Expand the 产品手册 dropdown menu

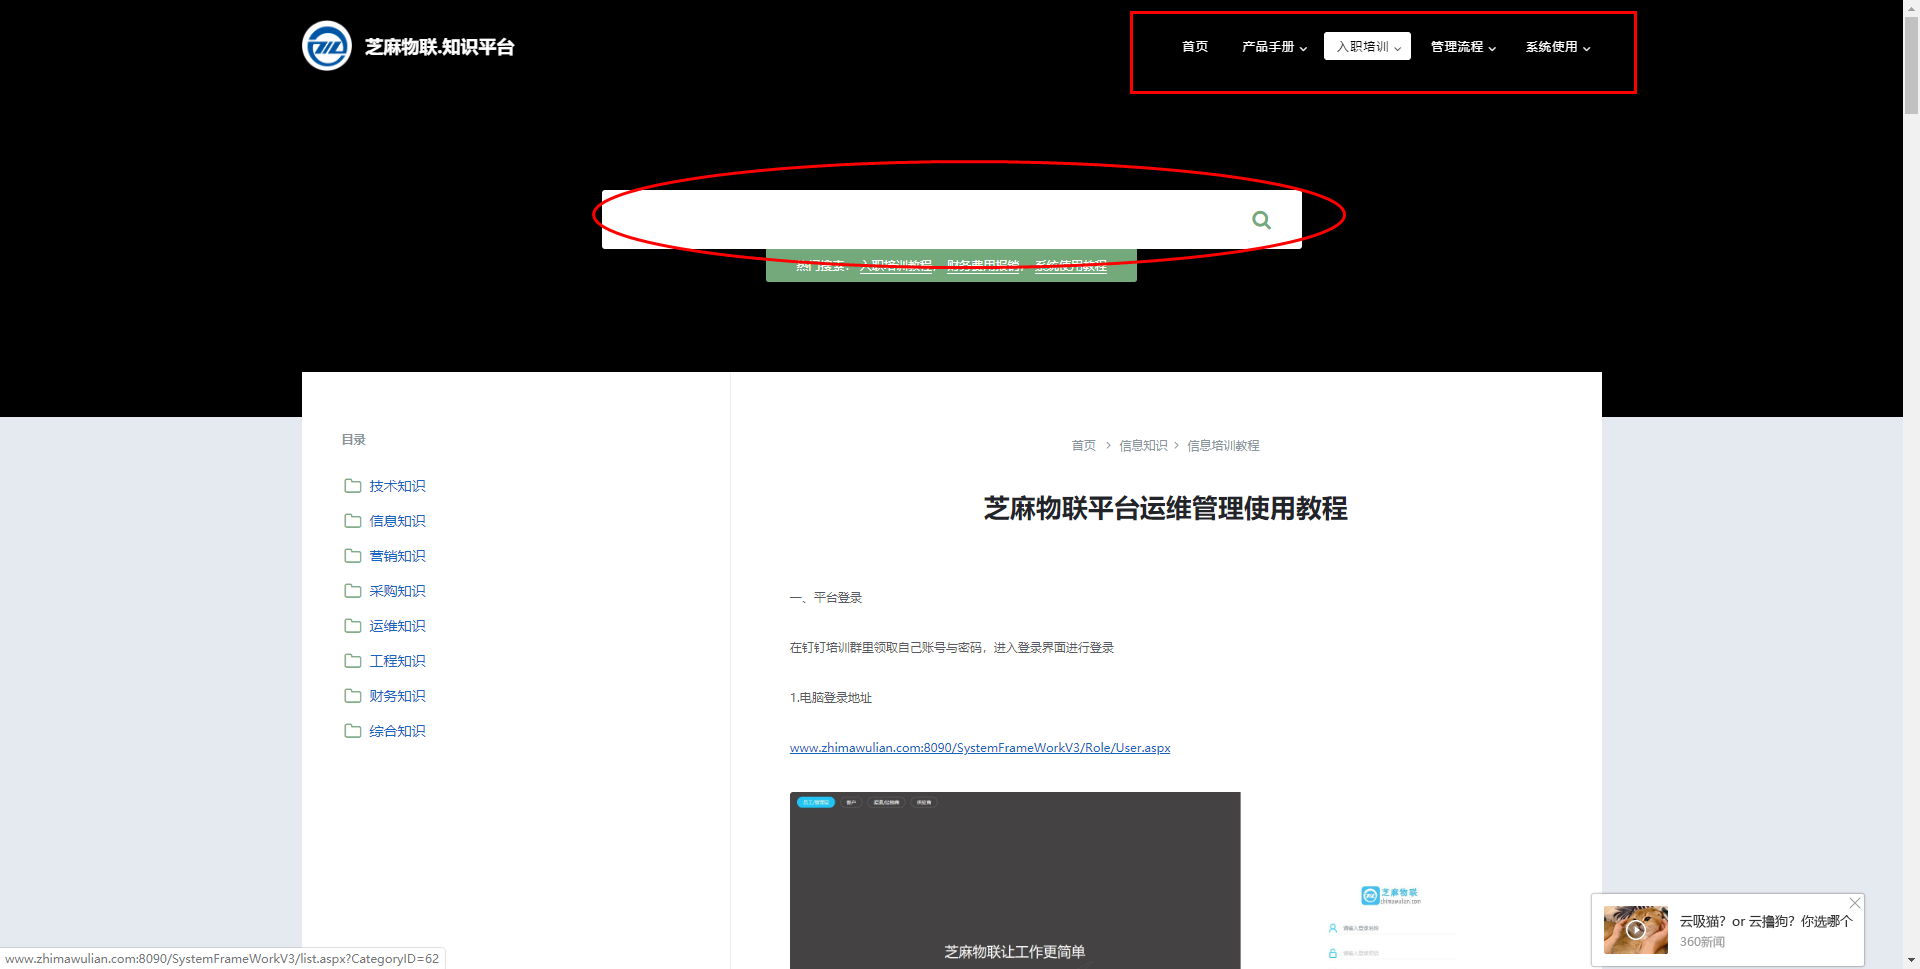[1273, 47]
